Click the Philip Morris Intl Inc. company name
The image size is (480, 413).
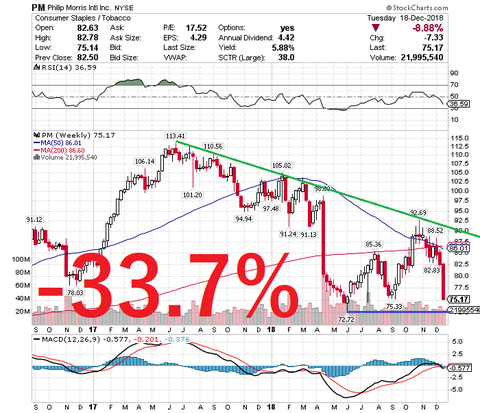79,8
